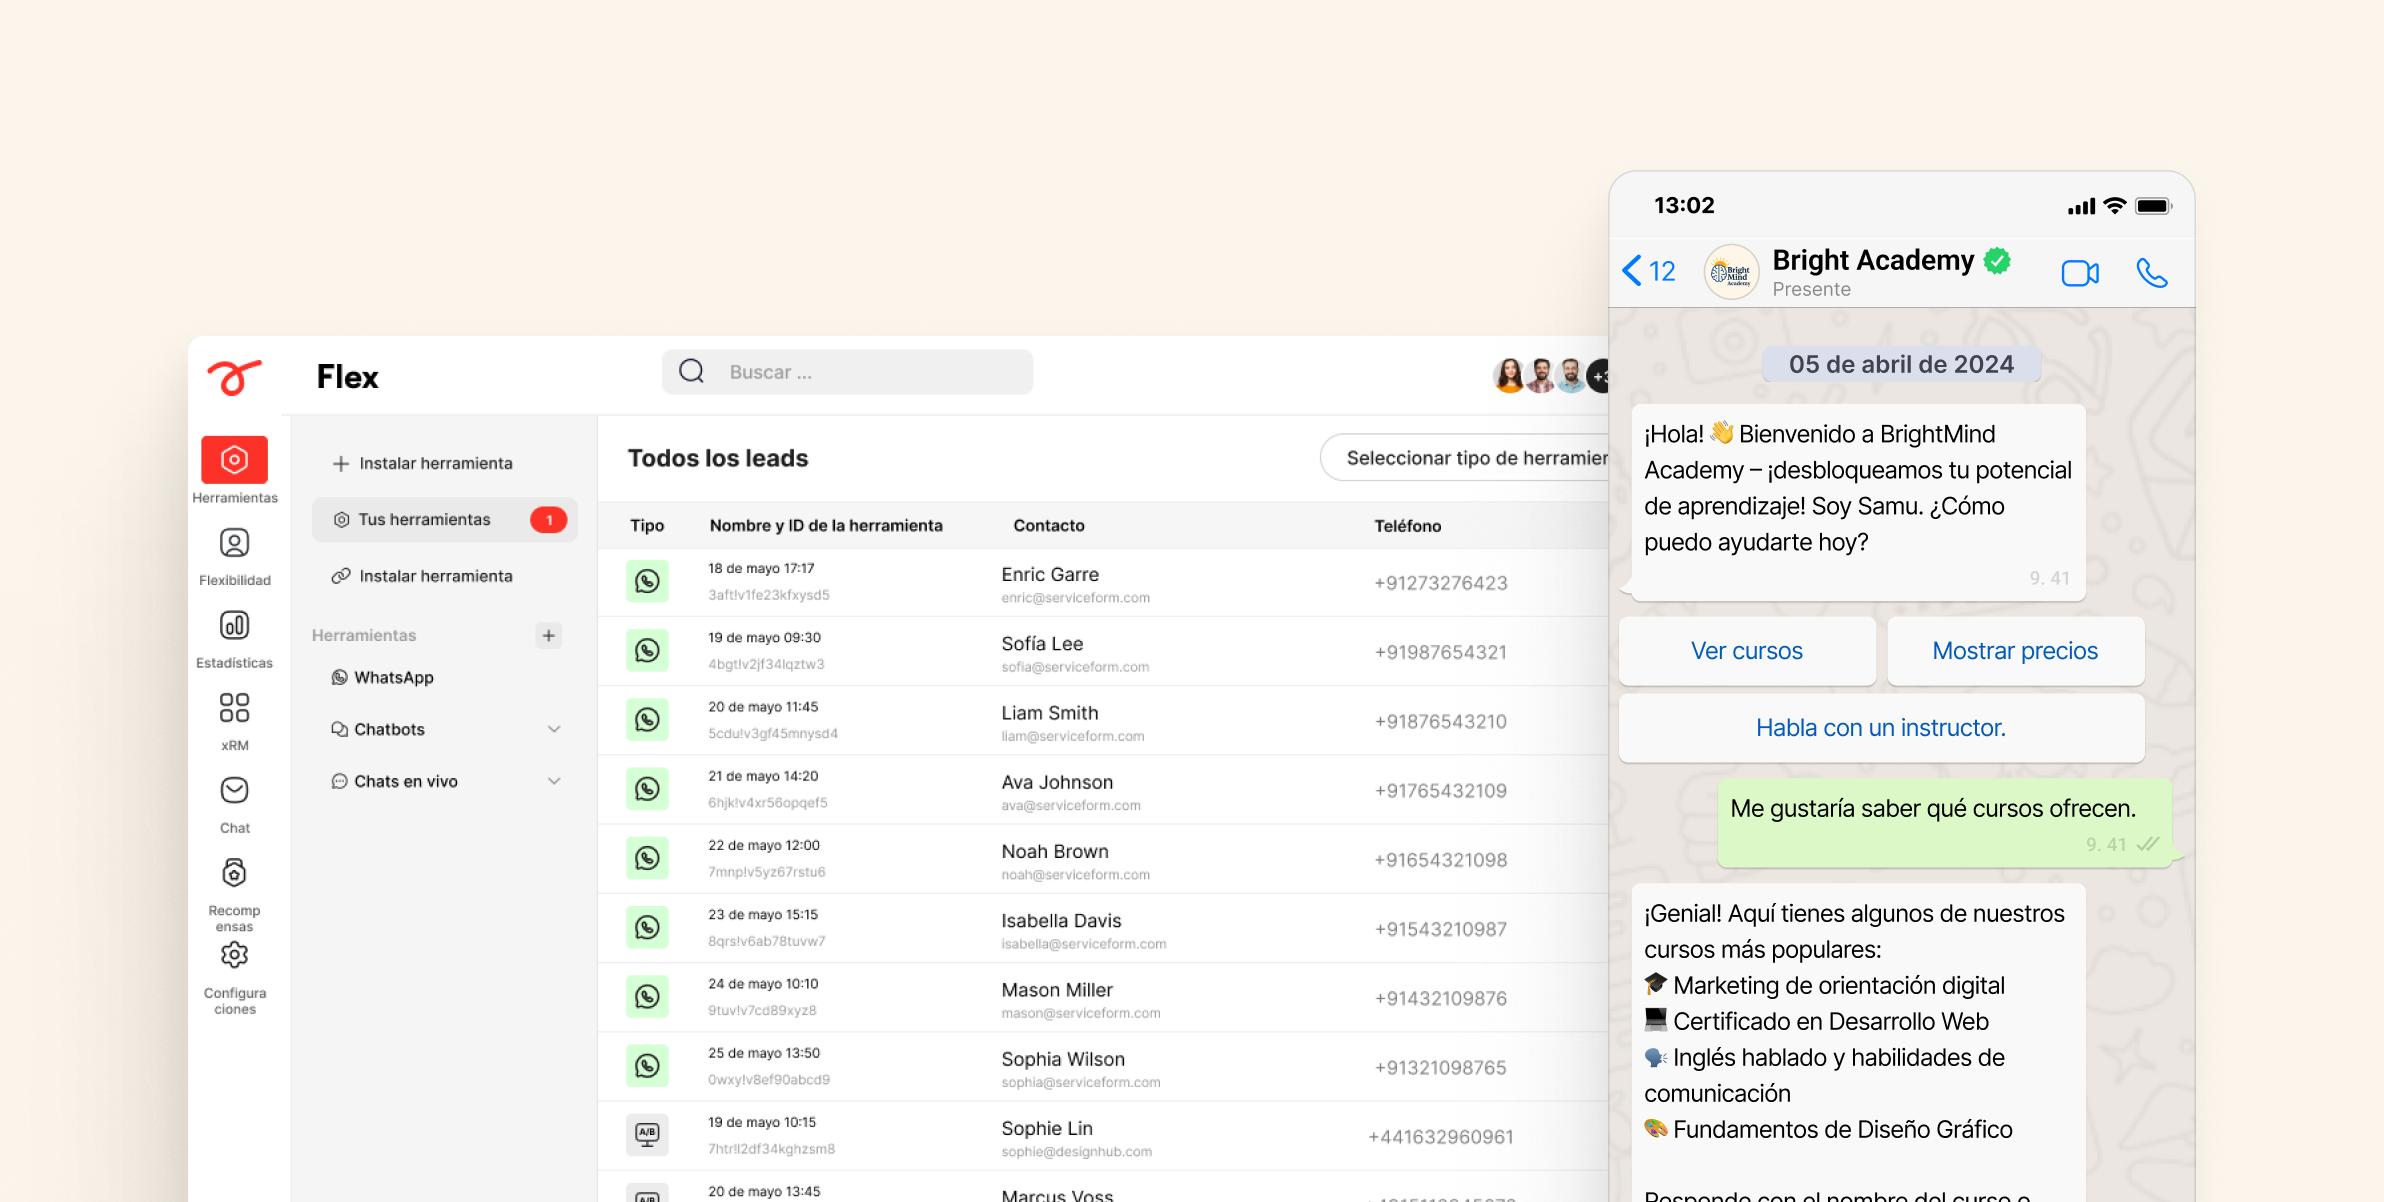Screen dimensions: 2384x1202
Task: Click contact name Sophie Lin
Action: [1047, 1128]
